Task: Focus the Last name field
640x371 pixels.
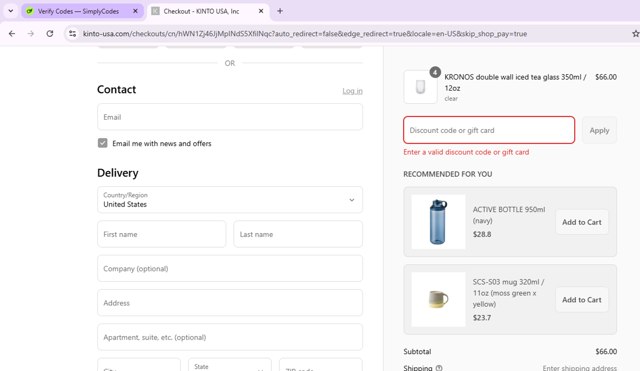Action: pyautogui.click(x=298, y=234)
